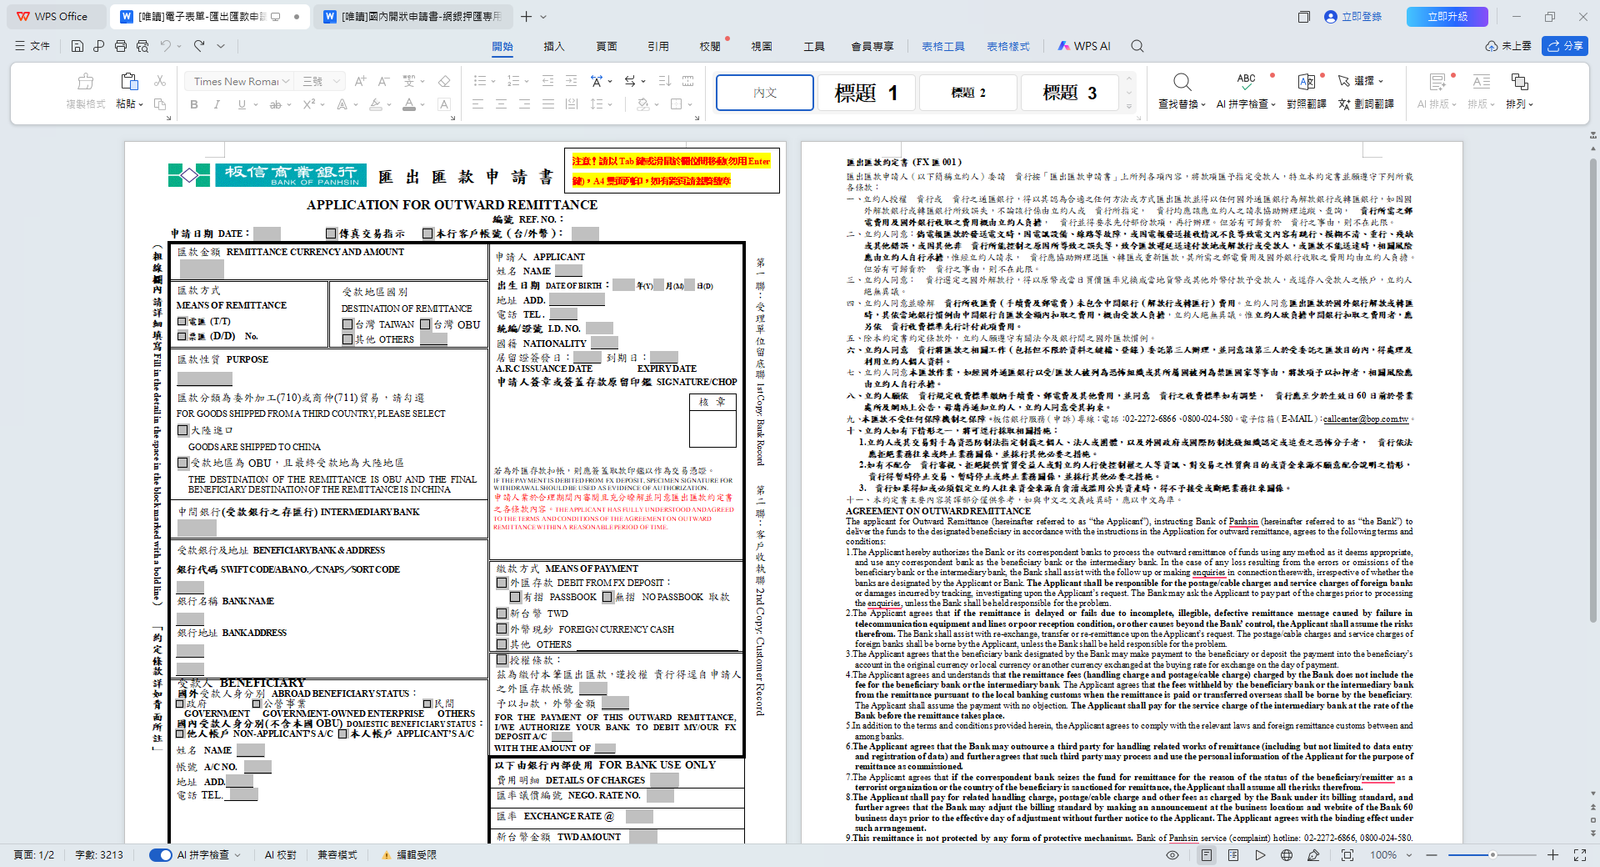Click the Format Painter 複製格式 brush icon
The image size is (1600, 867).
[86, 90]
